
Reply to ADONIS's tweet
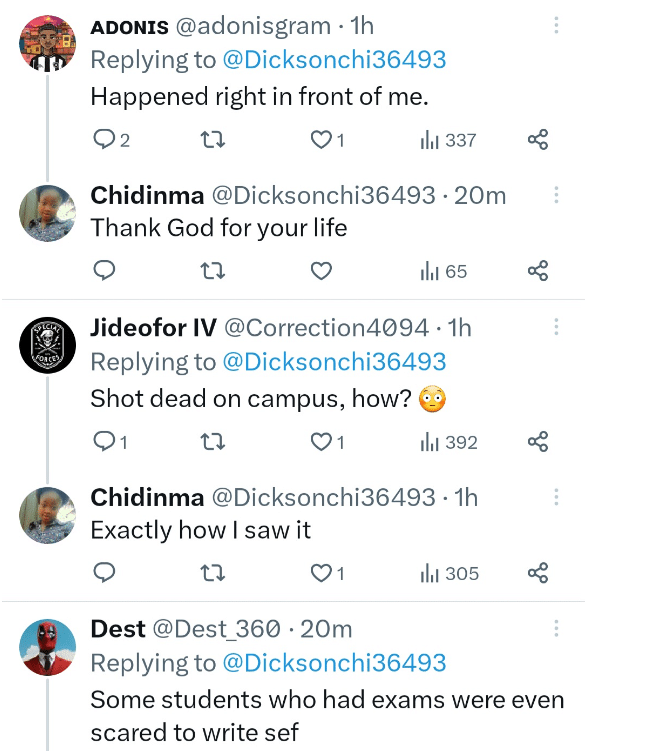pyautogui.click(x=105, y=140)
